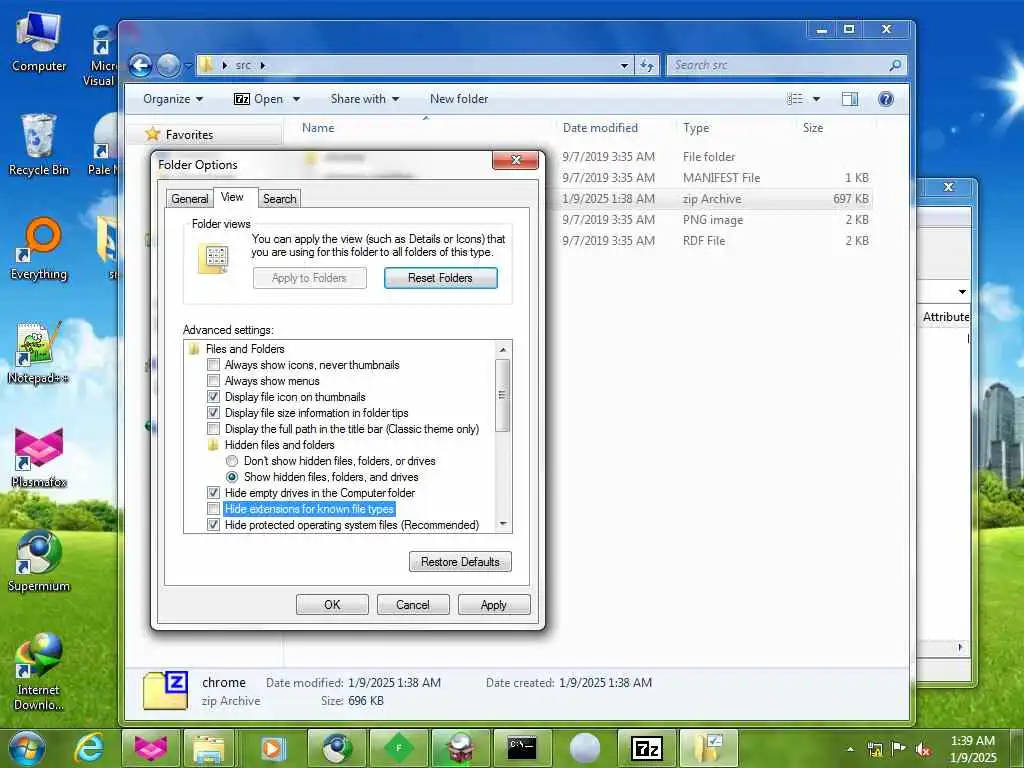Screen dimensions: 1024x768
Task: Click Favorites in the navigation pane
Action: point(189,135)
